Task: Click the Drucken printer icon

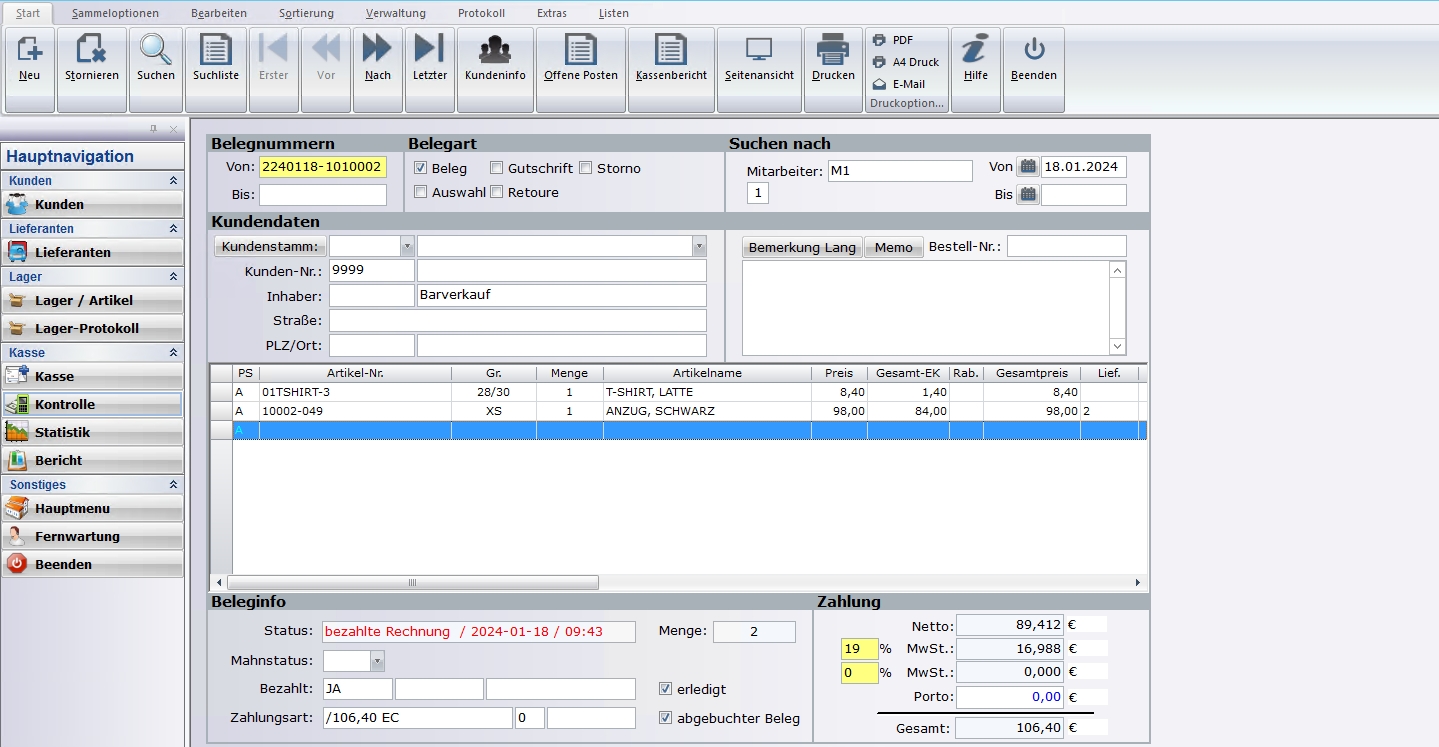Action: click(x=833, y=58)
